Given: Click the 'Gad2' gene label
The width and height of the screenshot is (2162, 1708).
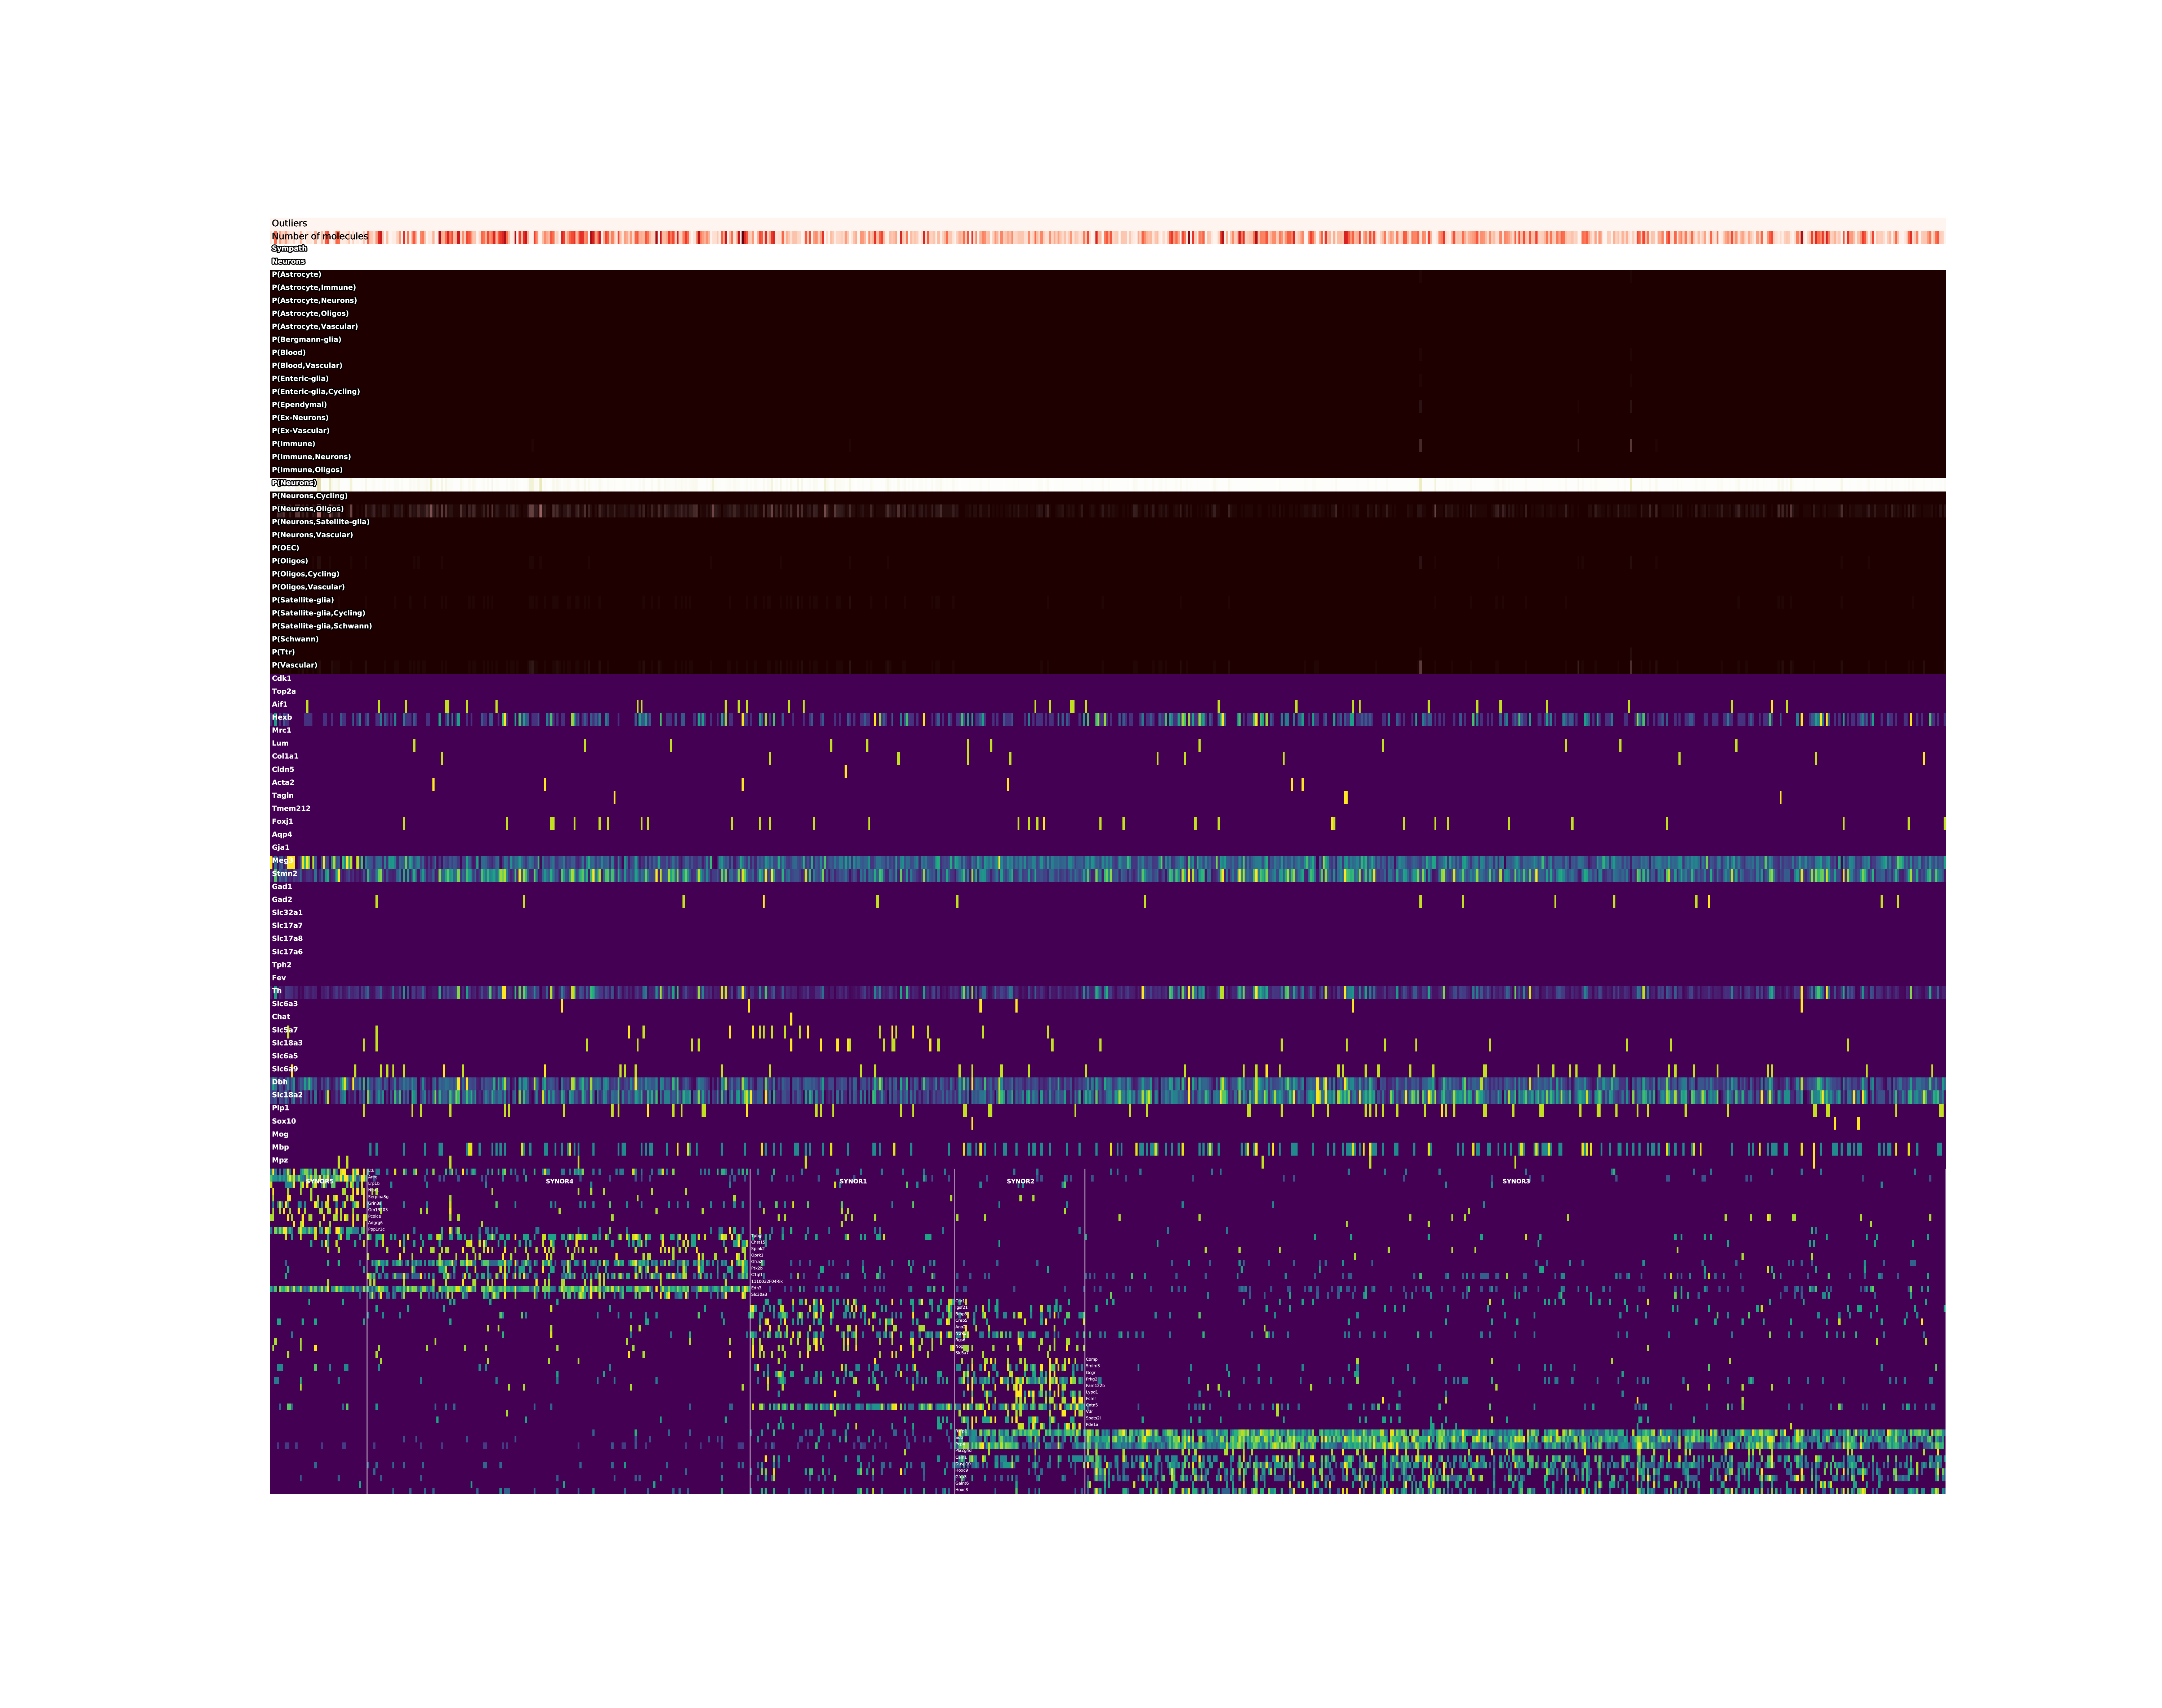Looking at the screenshot, I should click(282, 900).
